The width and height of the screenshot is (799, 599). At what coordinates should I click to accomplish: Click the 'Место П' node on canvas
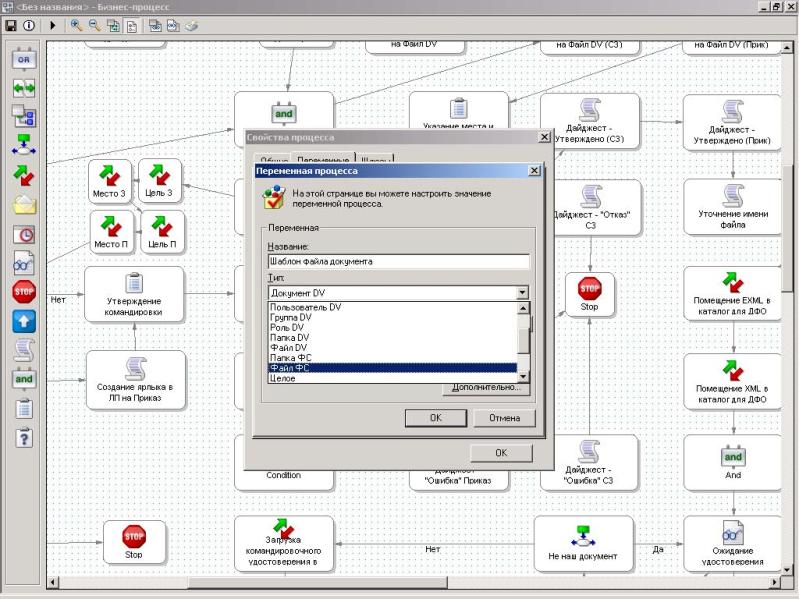coord(111,232)
